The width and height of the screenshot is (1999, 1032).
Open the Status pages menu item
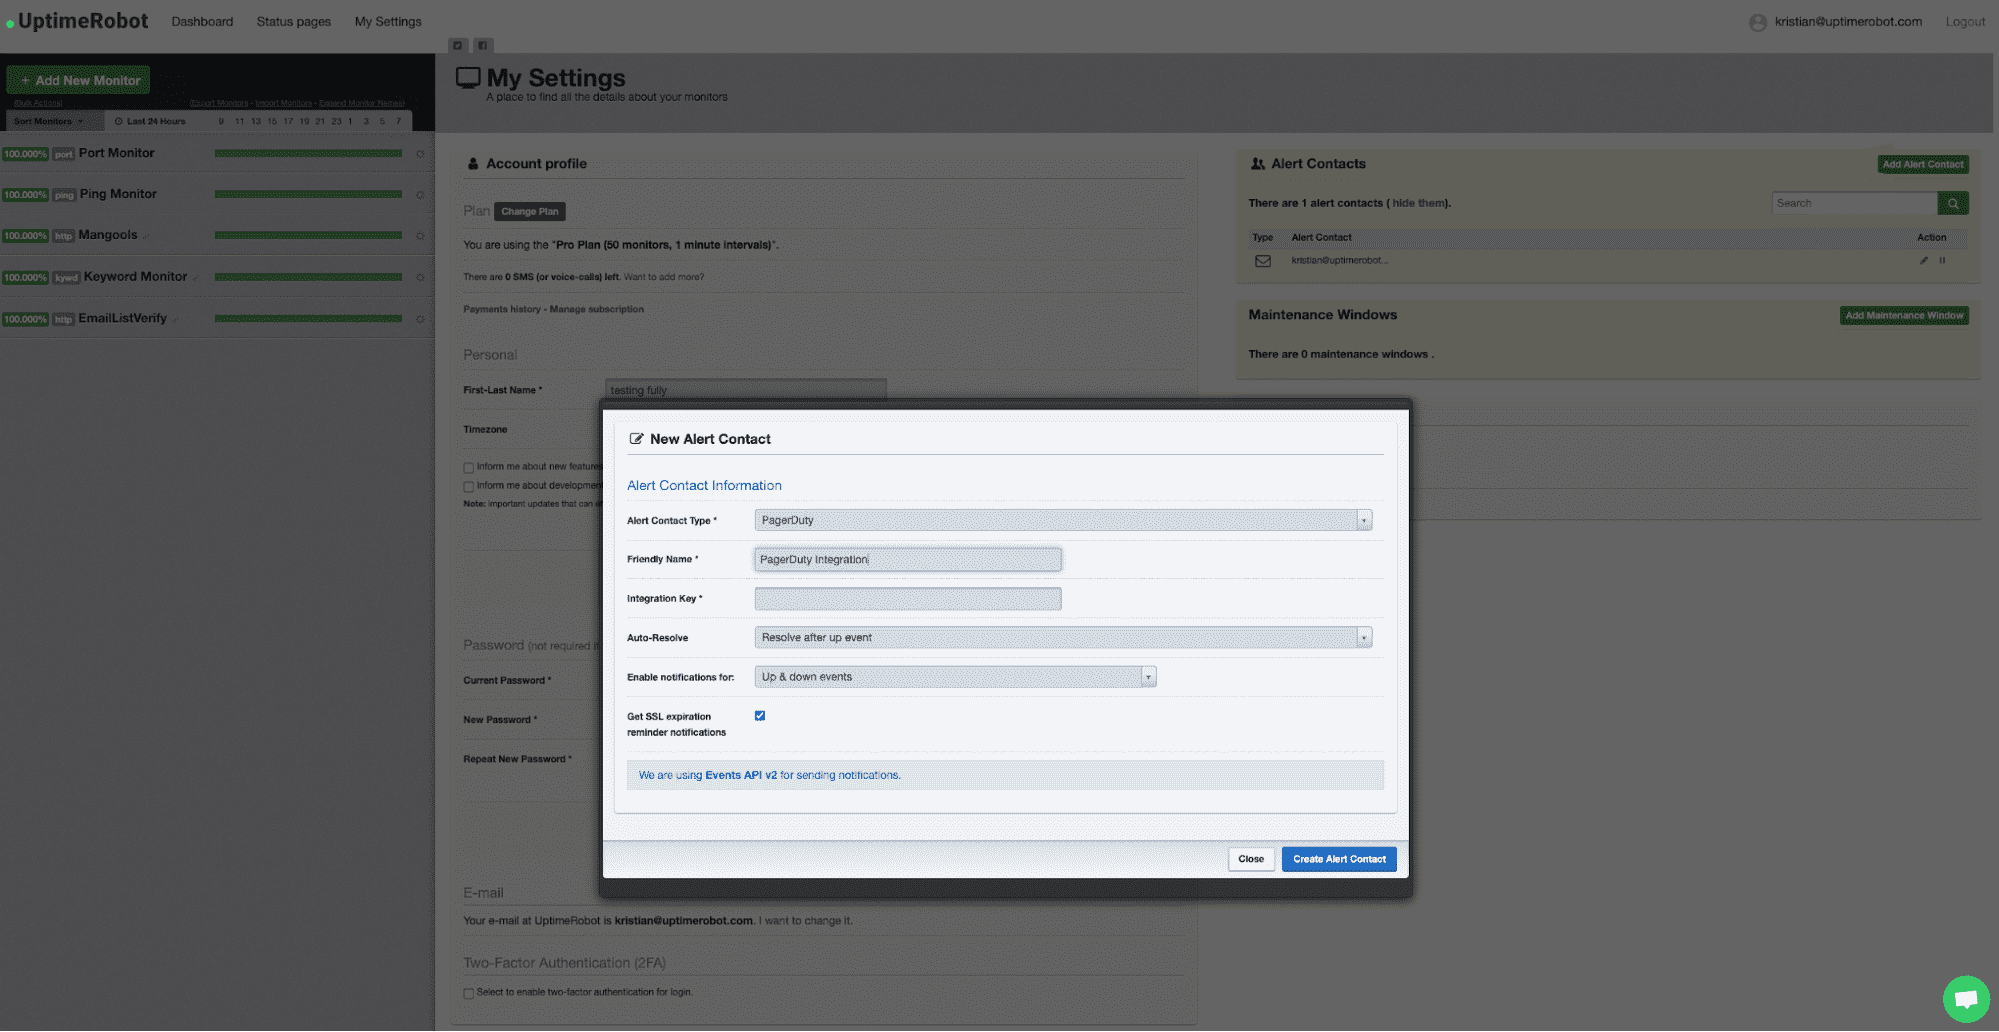tap(293, 21)
